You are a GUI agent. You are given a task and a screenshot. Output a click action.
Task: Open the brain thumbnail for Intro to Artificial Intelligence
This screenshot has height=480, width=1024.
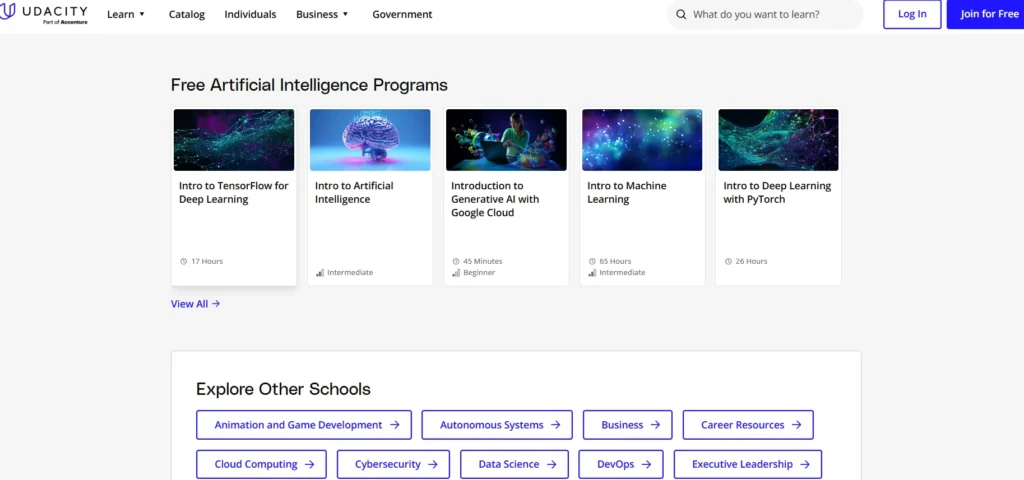(x=370, y=140)
